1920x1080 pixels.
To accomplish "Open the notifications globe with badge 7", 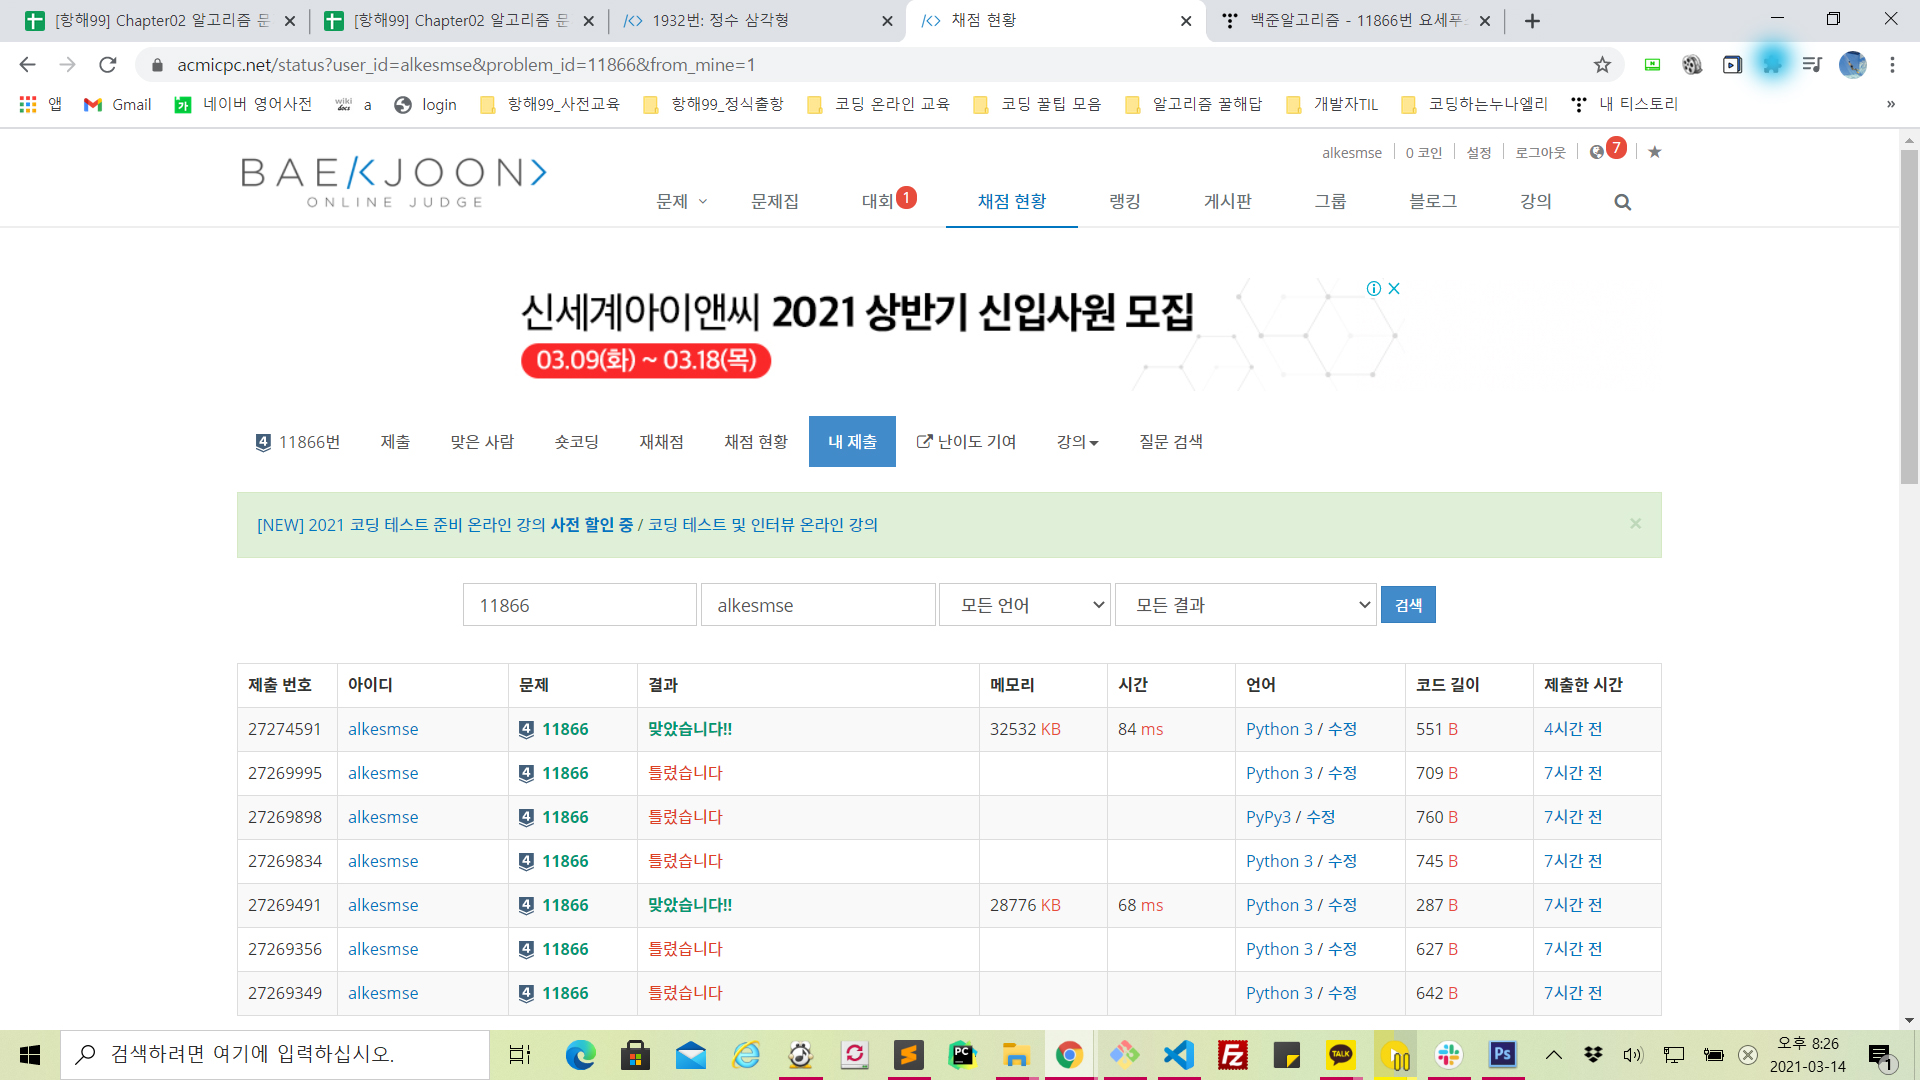I will point(1598,152).
